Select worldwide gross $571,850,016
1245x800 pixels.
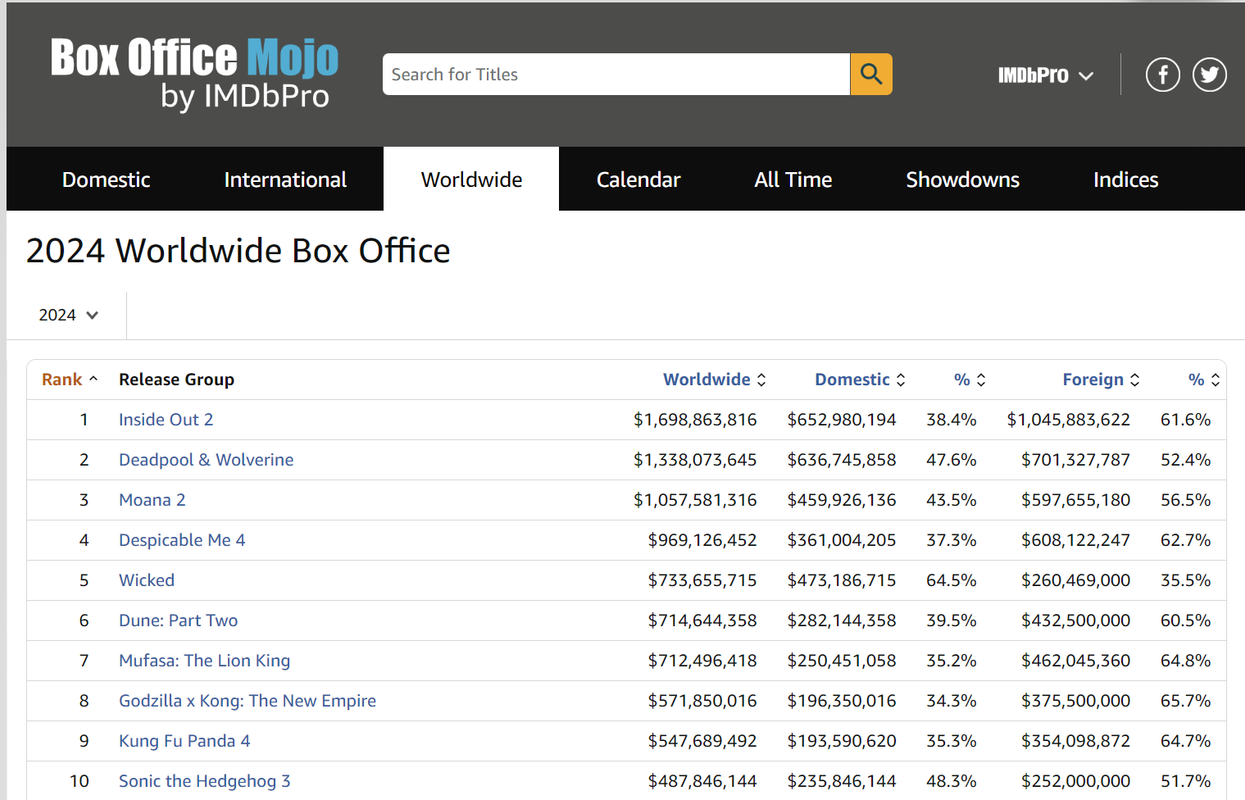[703, 700]
